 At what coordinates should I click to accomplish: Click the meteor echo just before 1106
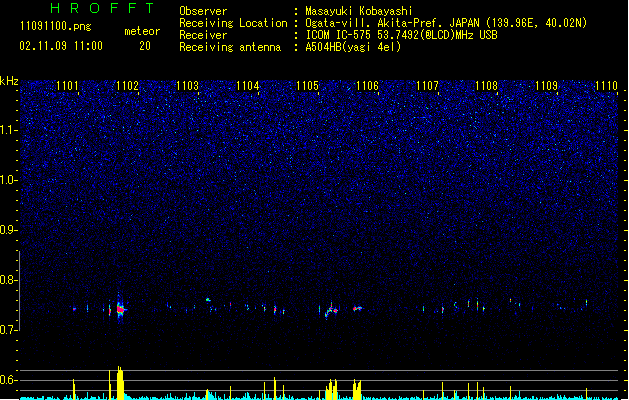pos(357,309)
